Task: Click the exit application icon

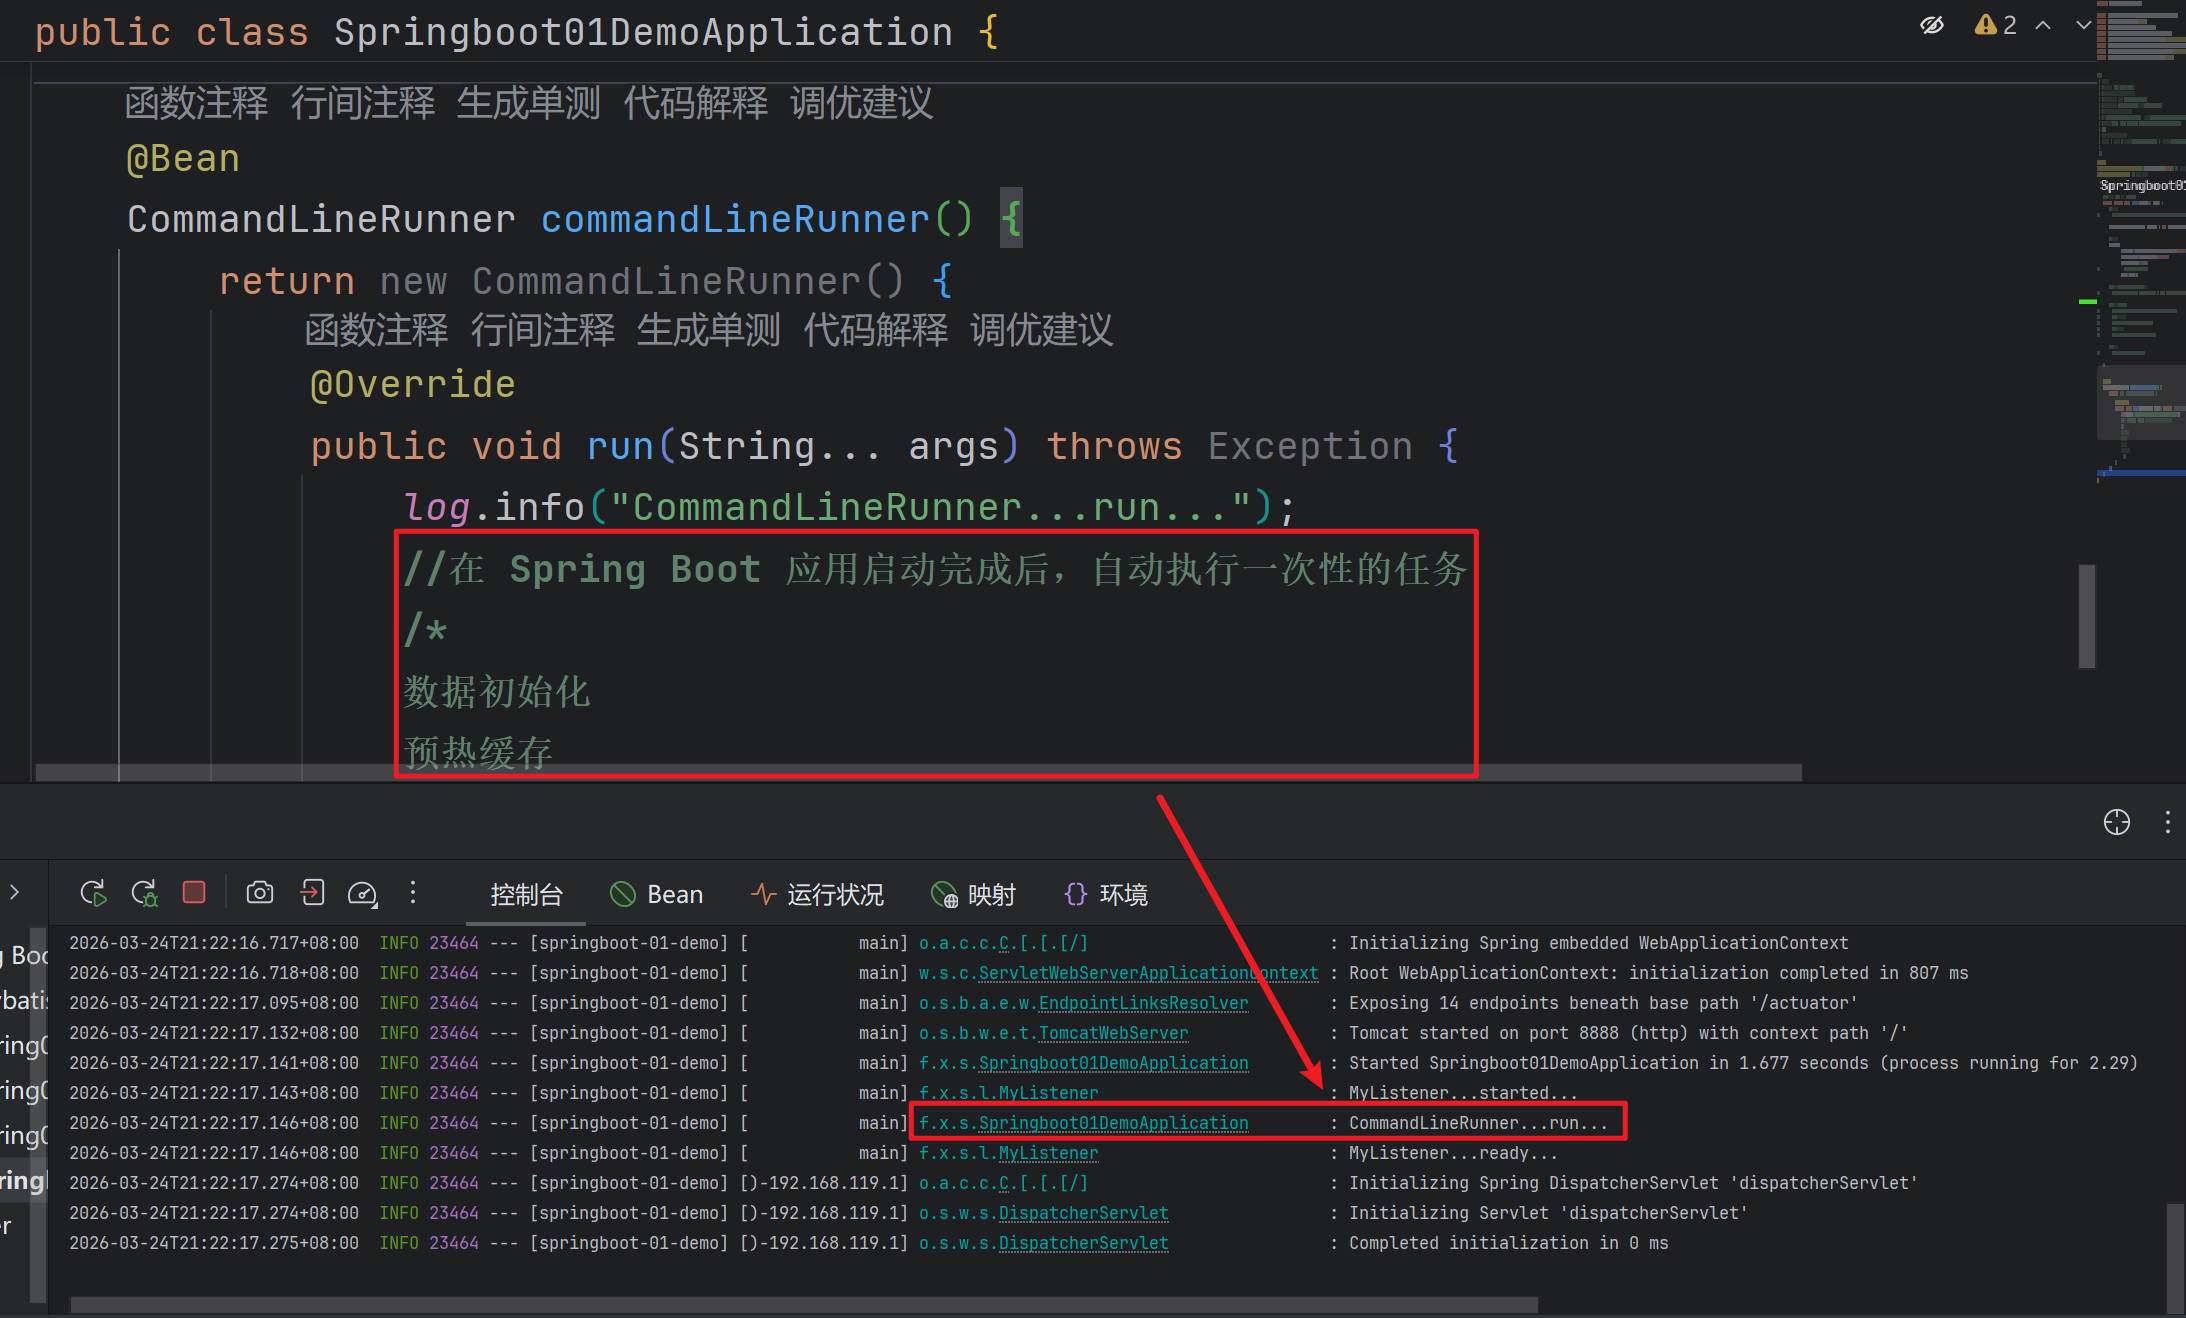Action: point(312,893)
